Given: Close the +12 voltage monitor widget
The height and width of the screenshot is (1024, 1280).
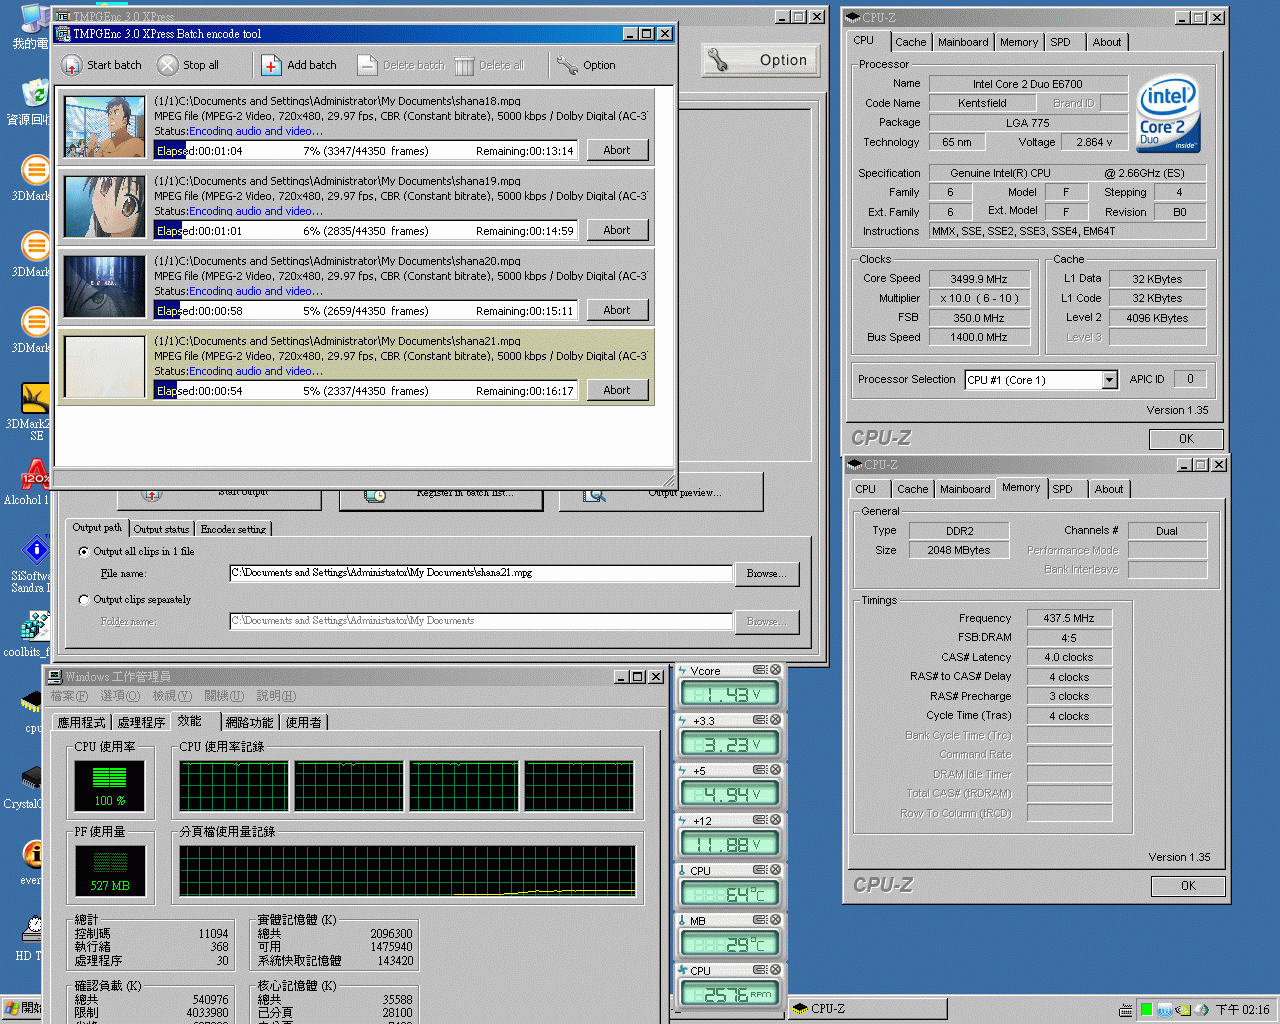Looking at the screenshot, I should pyautogui.click(x=775, y=820).
